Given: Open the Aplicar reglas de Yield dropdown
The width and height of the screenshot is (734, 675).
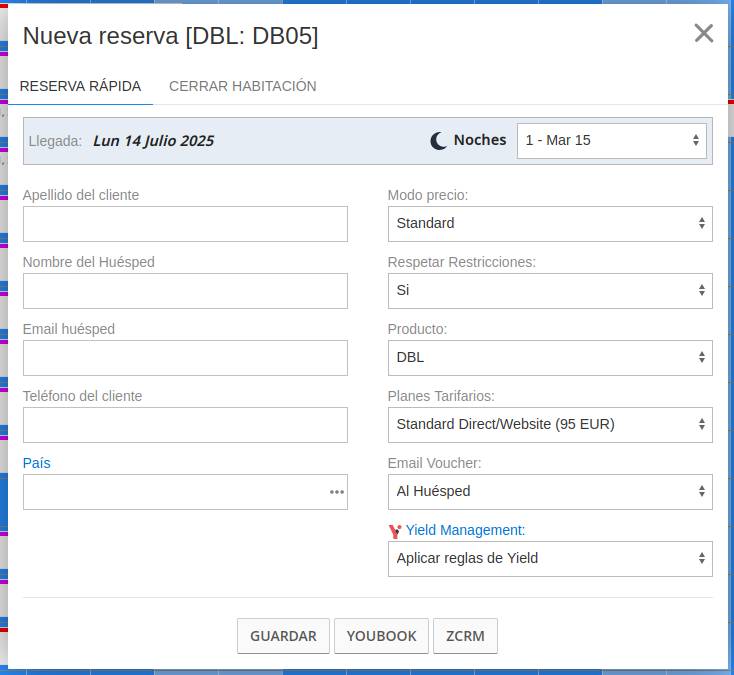Looking at the screenshot, I should click(549, 559).
